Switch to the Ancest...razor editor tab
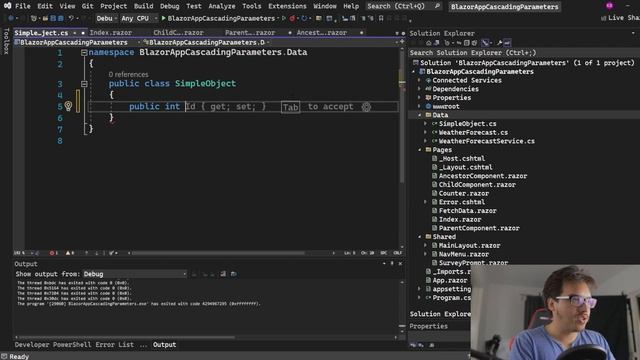Viewport: 640px width, 360px height. [x=322, y=33]
